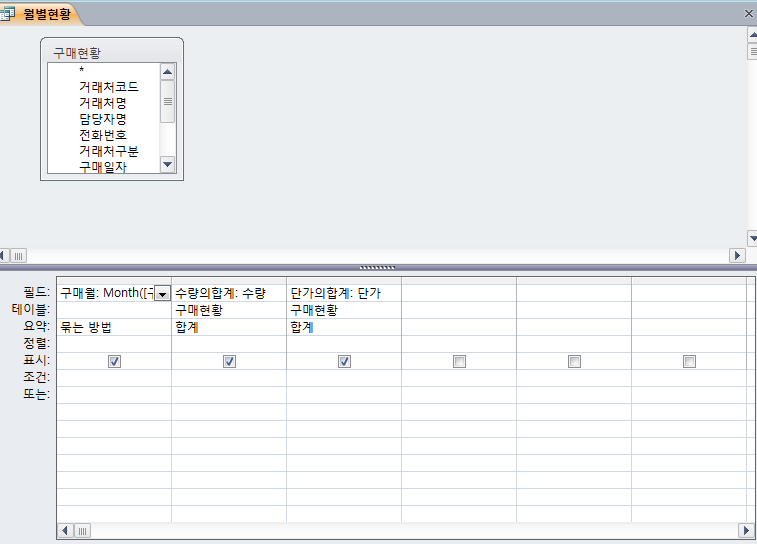Click the 합계 summary cell under 수량의합계
This screenshot has height=544, width=757.
(229, 327)
